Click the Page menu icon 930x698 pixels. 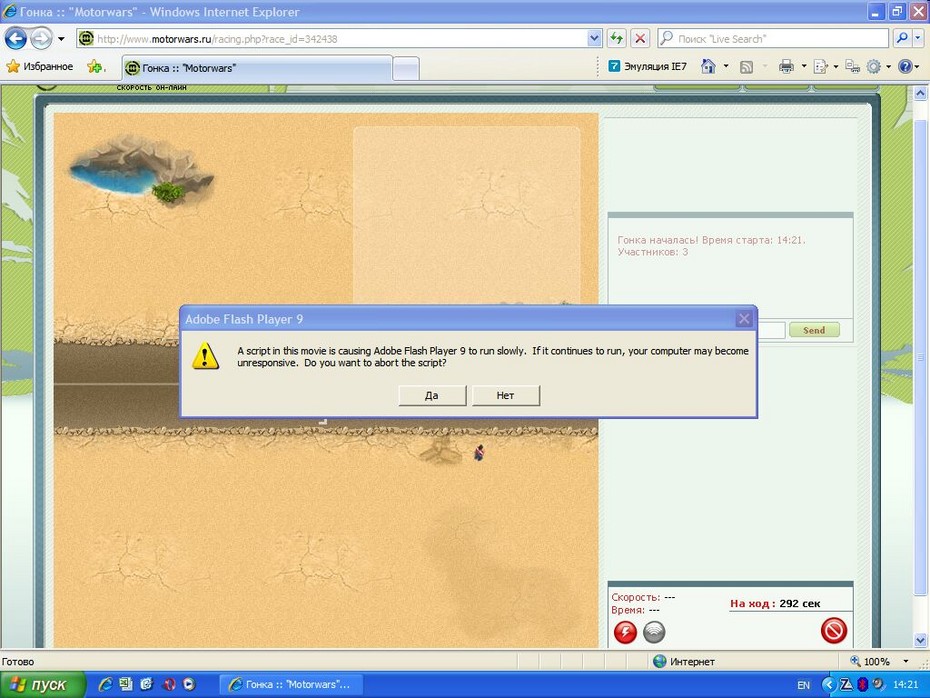point(821,66)
